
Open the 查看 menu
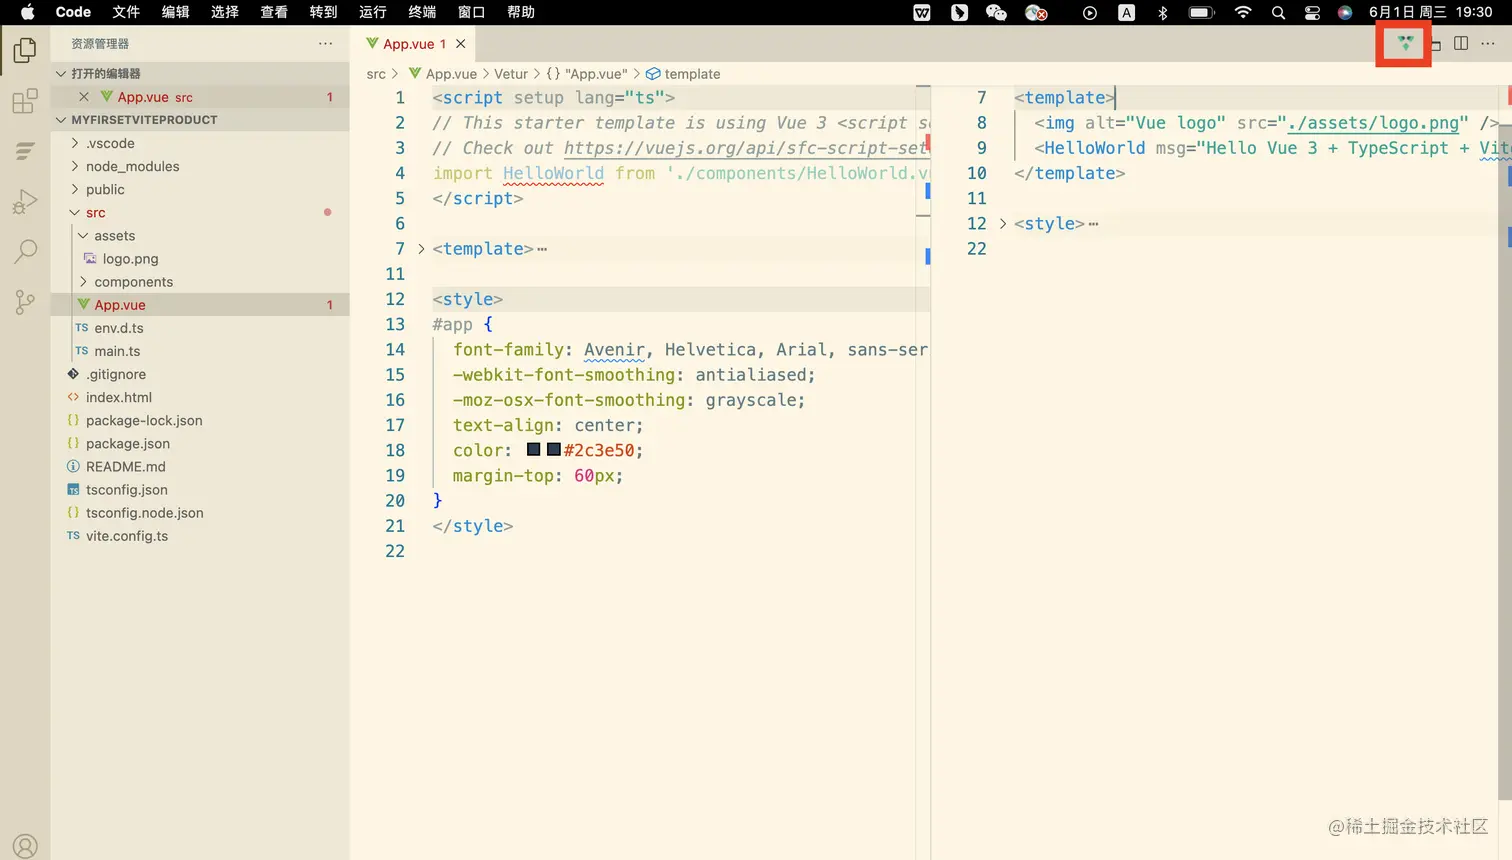pyautogui.click(x=274, y=12)
